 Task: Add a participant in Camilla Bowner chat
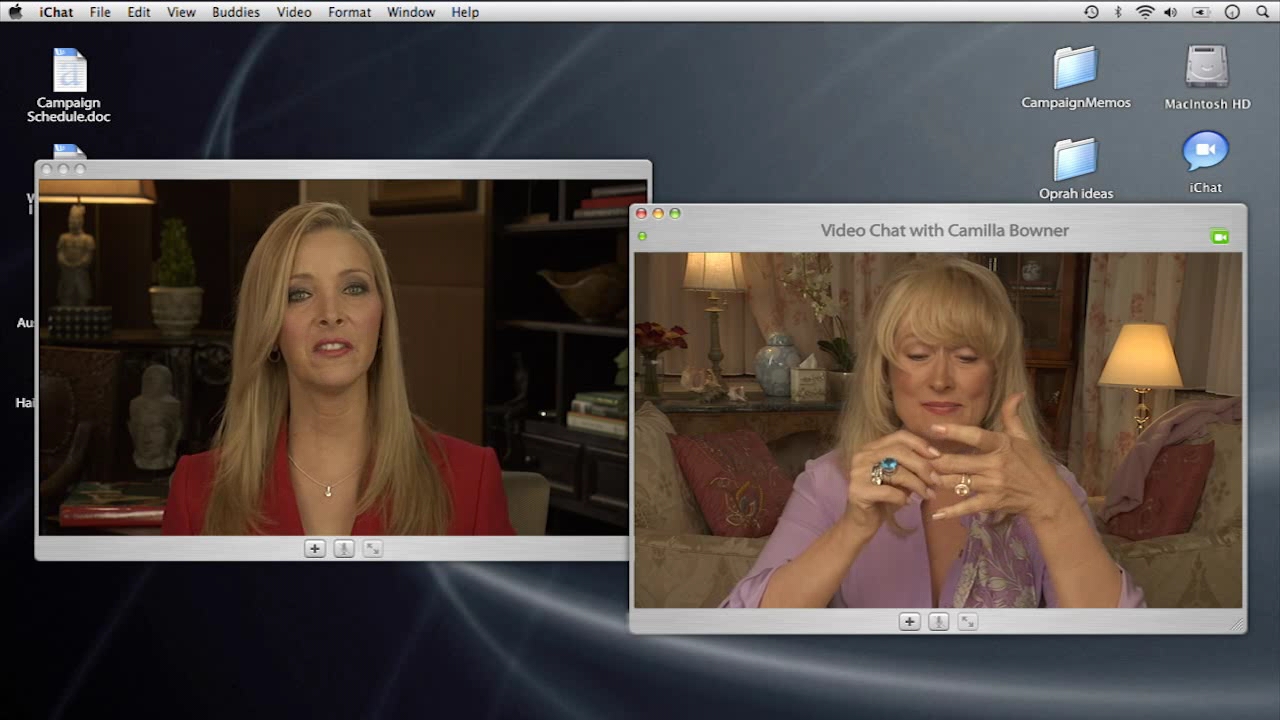909,621
